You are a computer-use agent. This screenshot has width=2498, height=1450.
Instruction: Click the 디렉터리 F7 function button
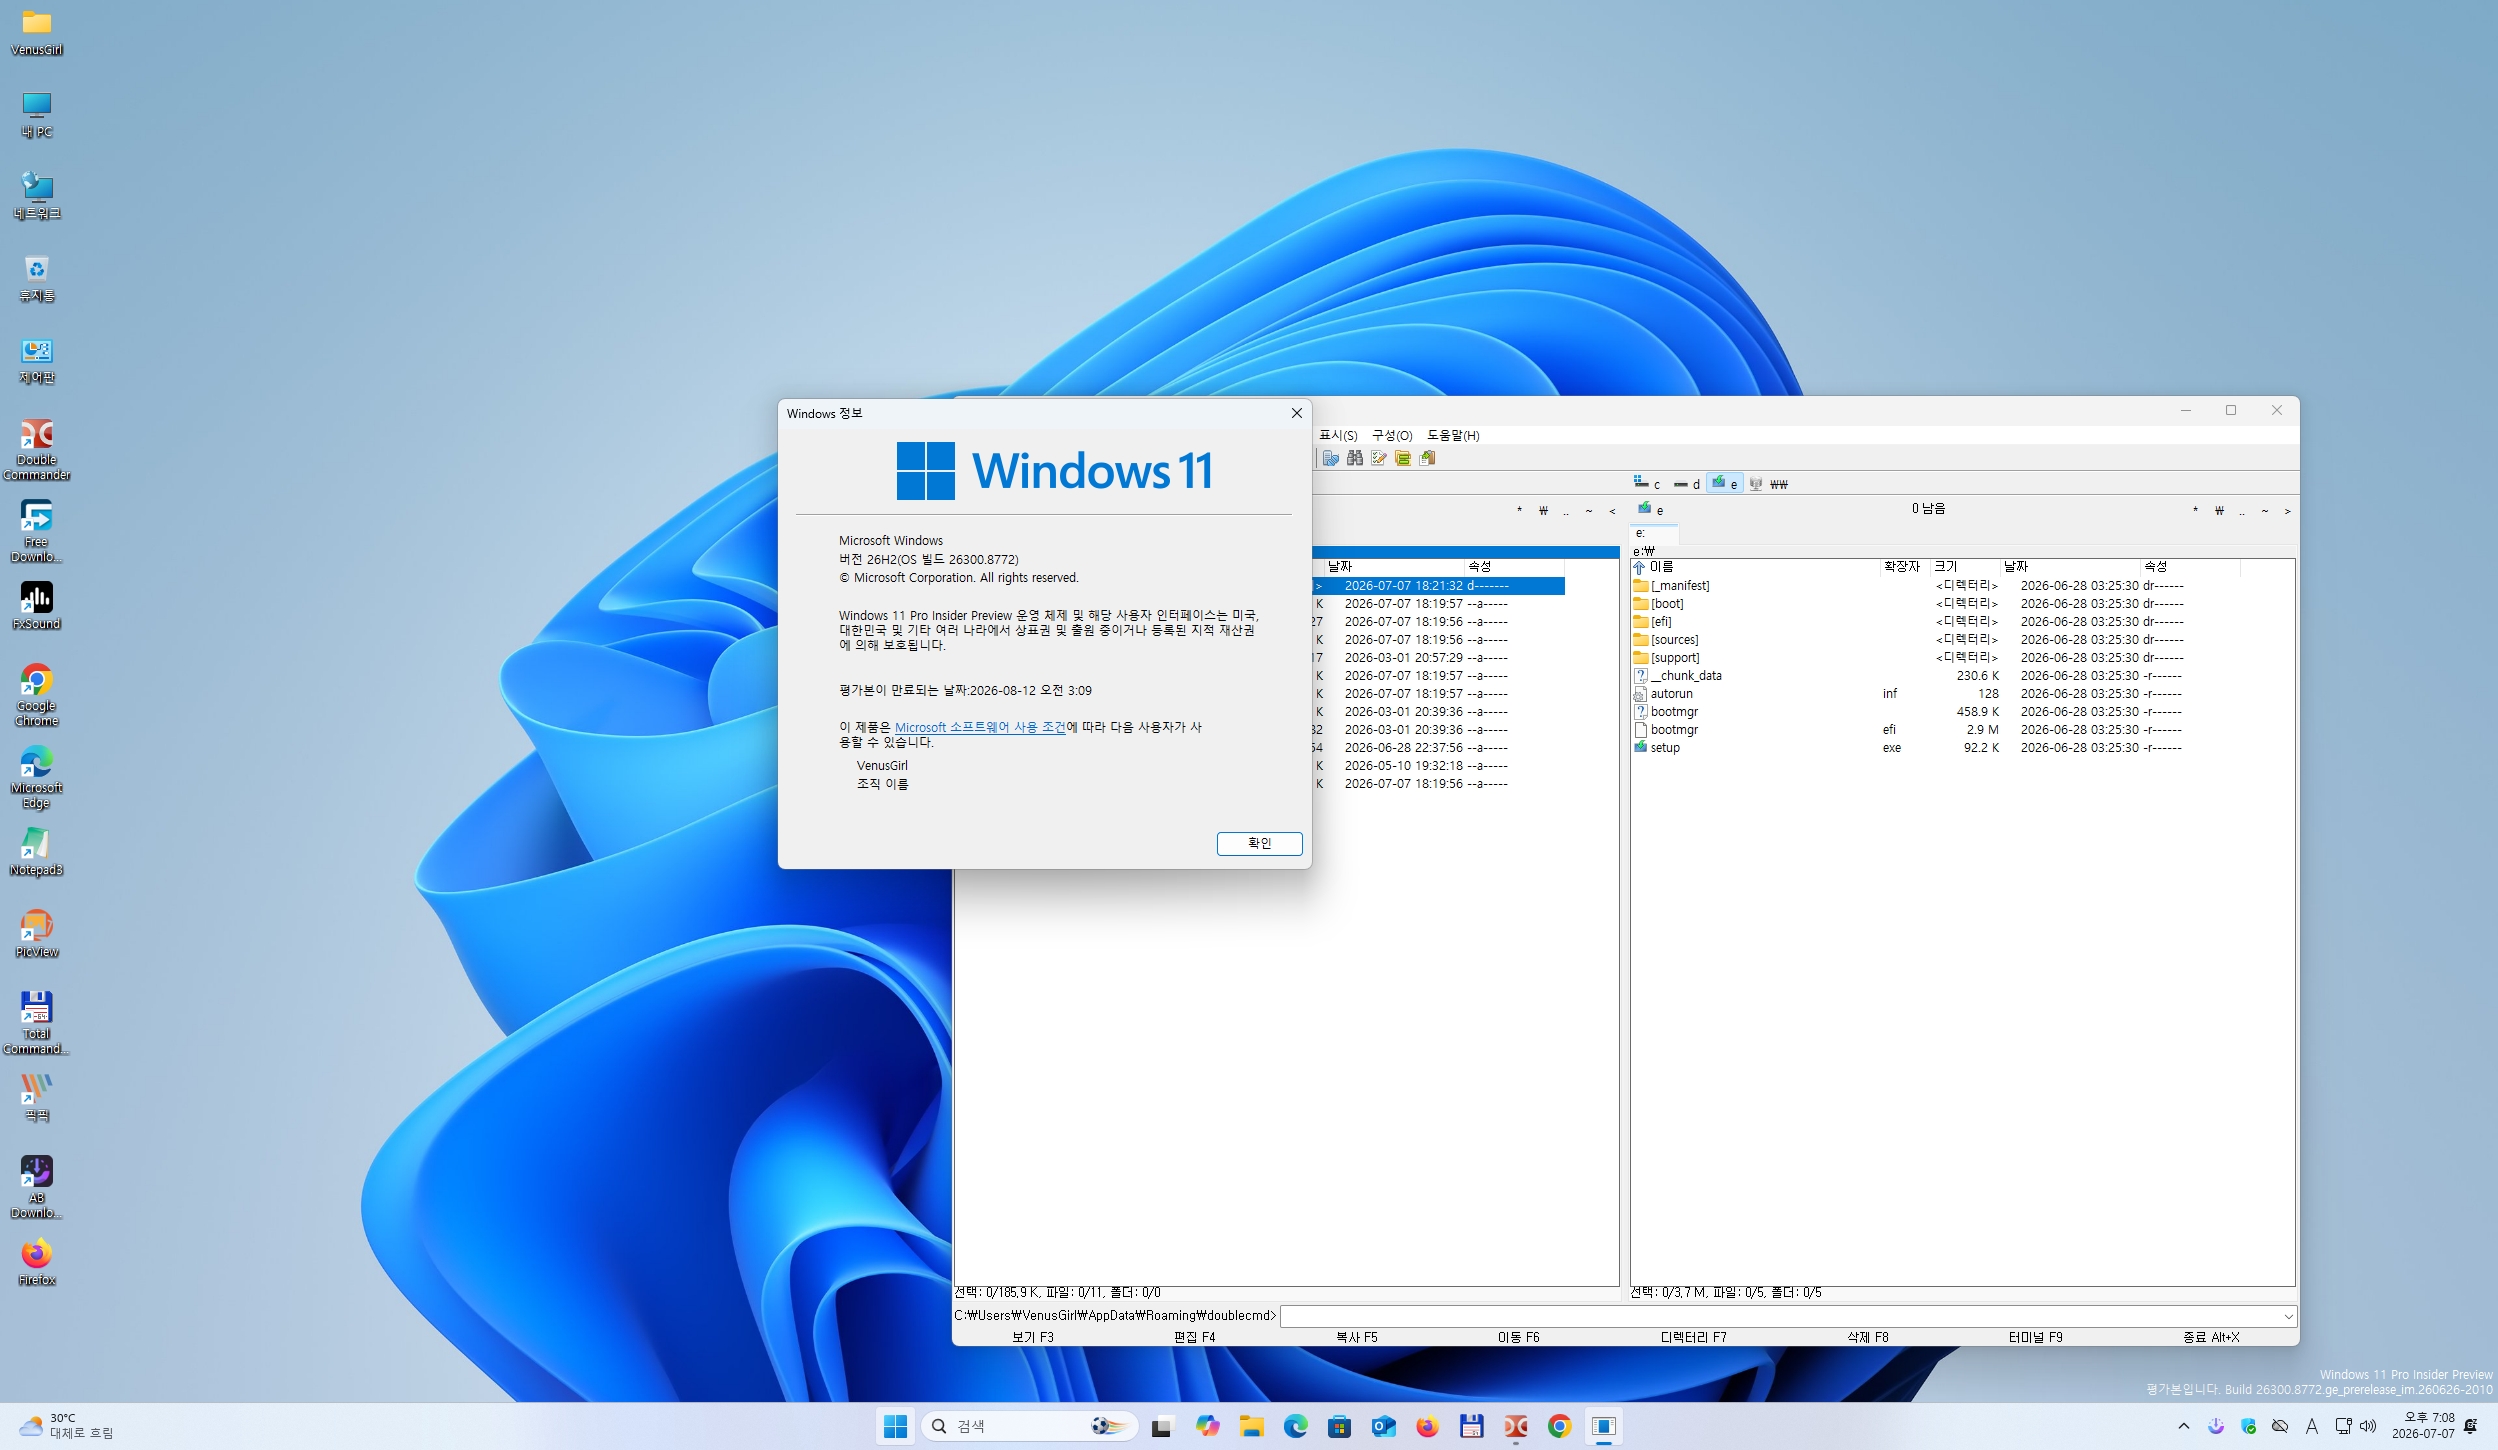click(1694, 1337)
